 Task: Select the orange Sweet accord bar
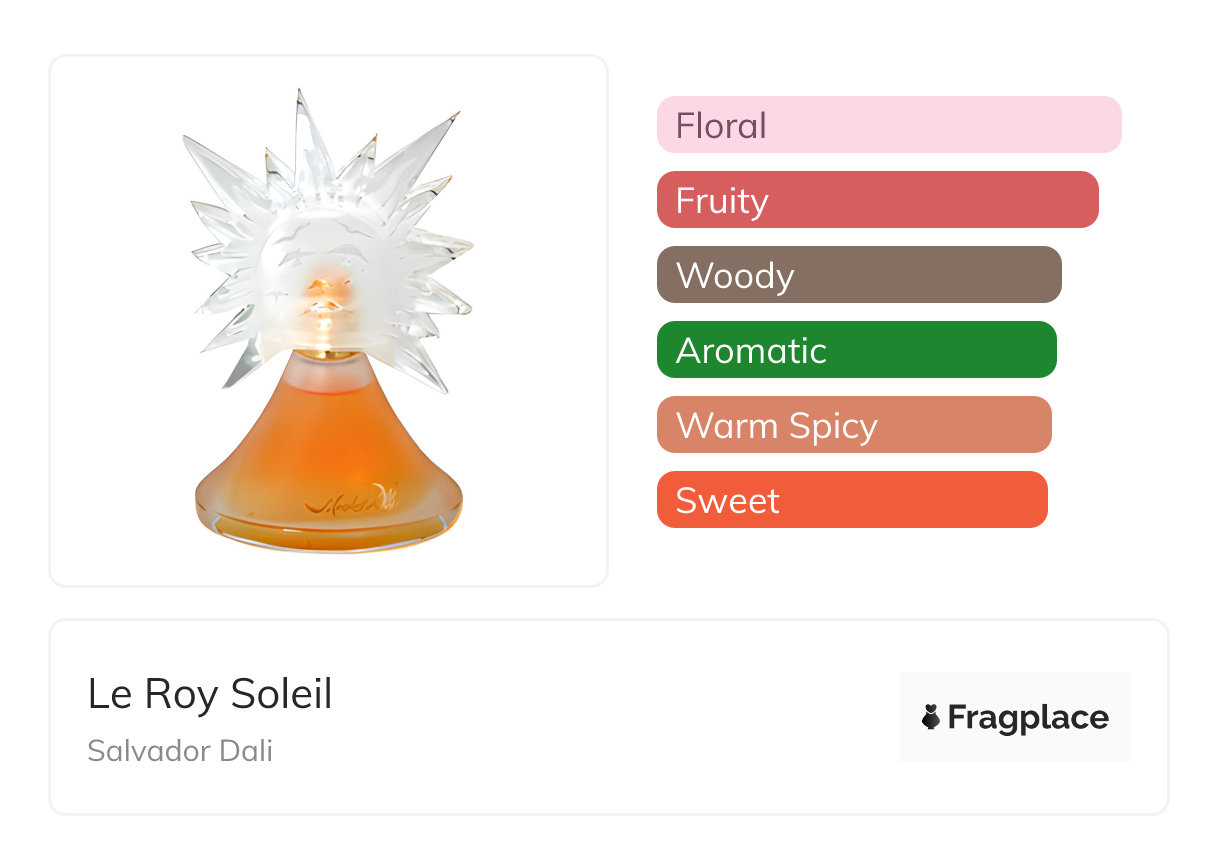point(852,500)
